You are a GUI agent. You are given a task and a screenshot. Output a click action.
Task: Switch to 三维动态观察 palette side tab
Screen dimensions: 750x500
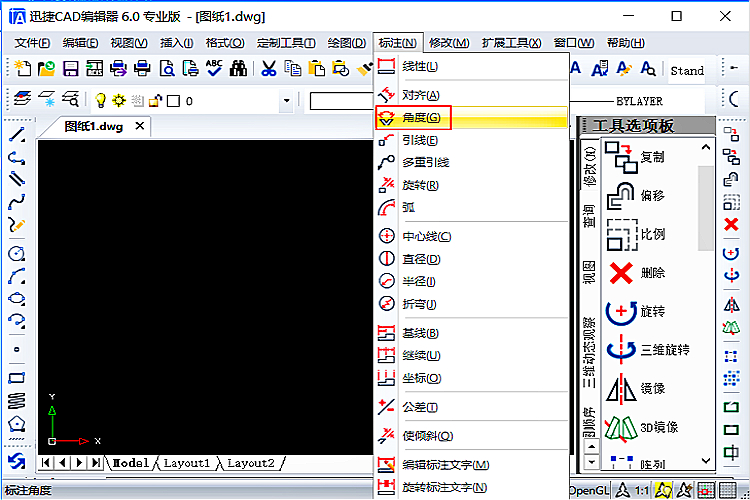click(x=589, y=353)
